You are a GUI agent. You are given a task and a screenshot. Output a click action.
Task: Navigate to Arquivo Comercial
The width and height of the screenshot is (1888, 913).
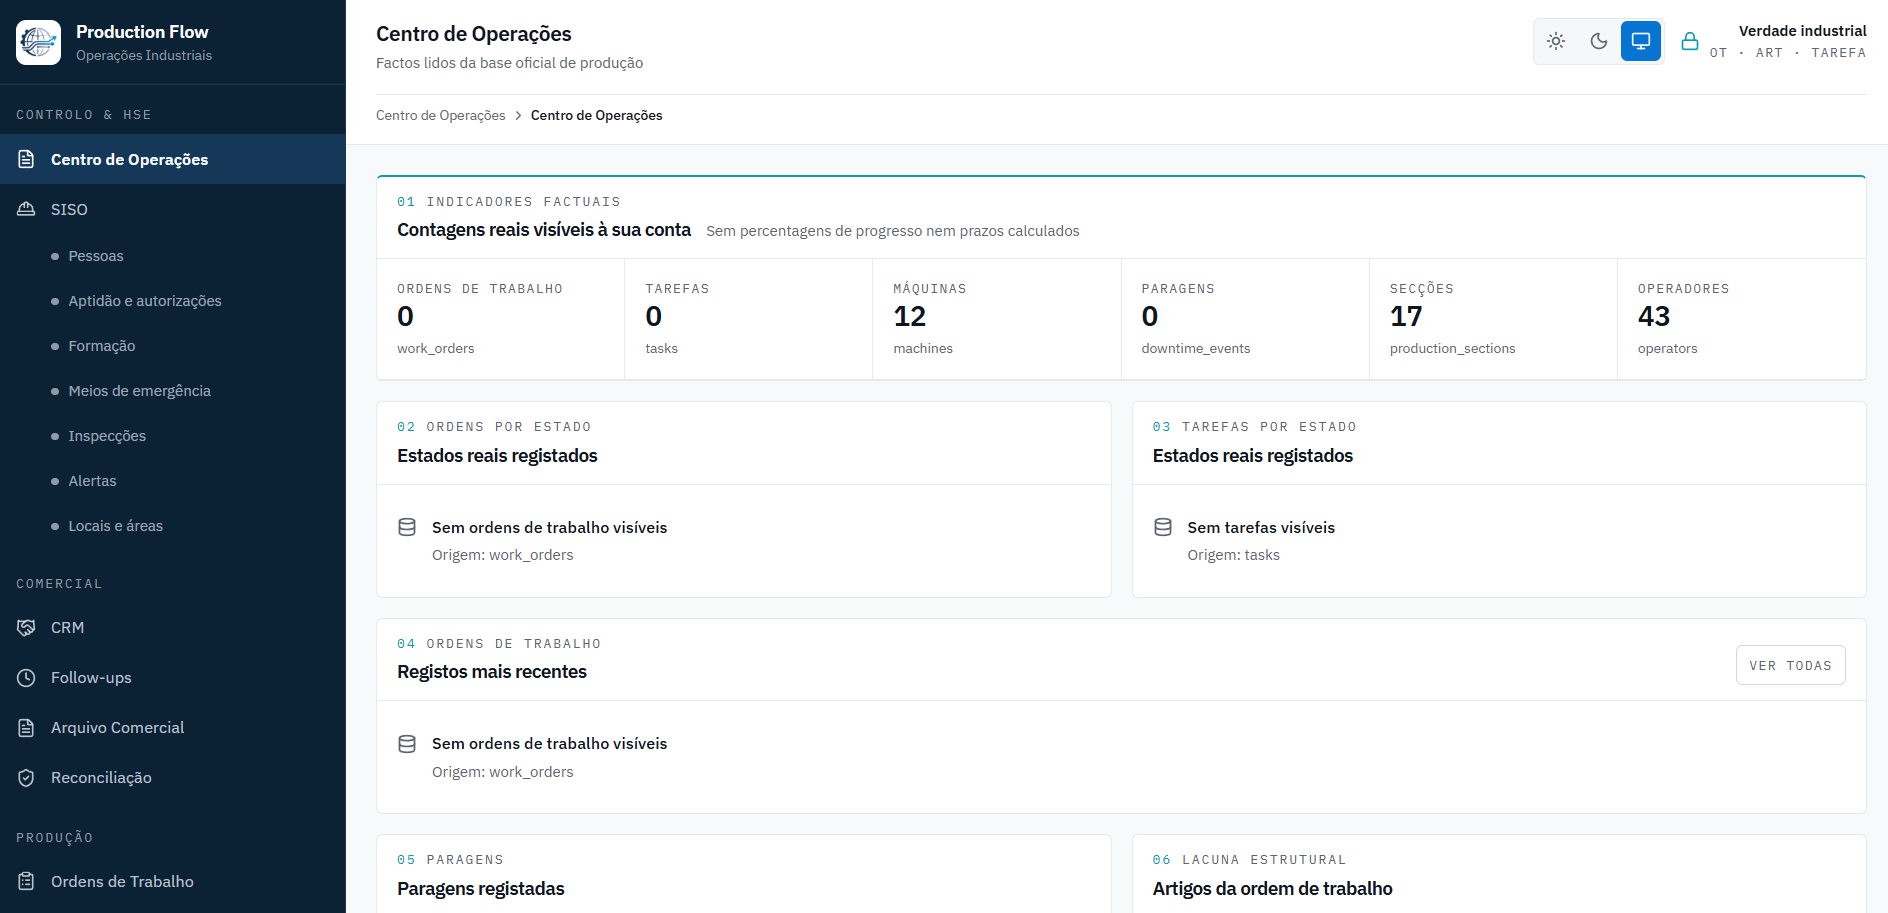[x=173, y=728]
